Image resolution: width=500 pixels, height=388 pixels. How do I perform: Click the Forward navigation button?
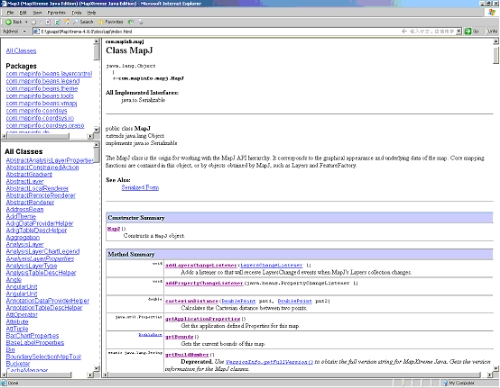[x=34, y=22]
